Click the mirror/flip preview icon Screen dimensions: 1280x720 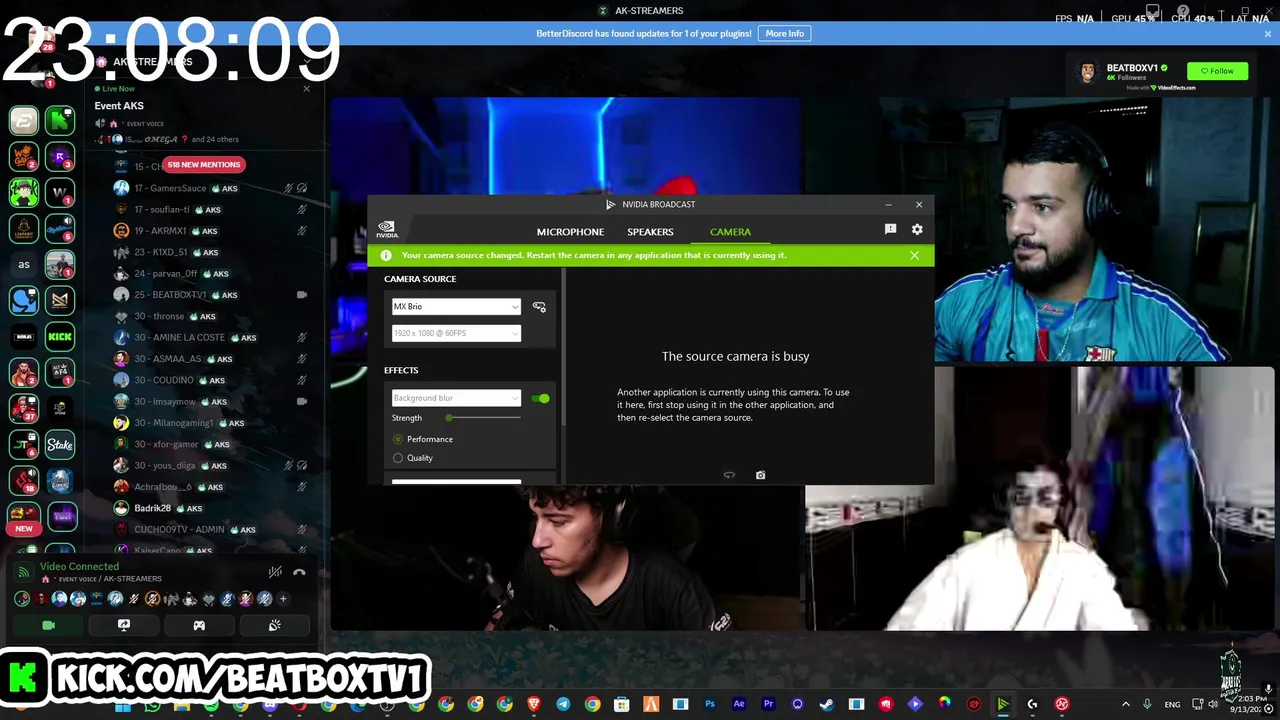(x=729, y=475)
